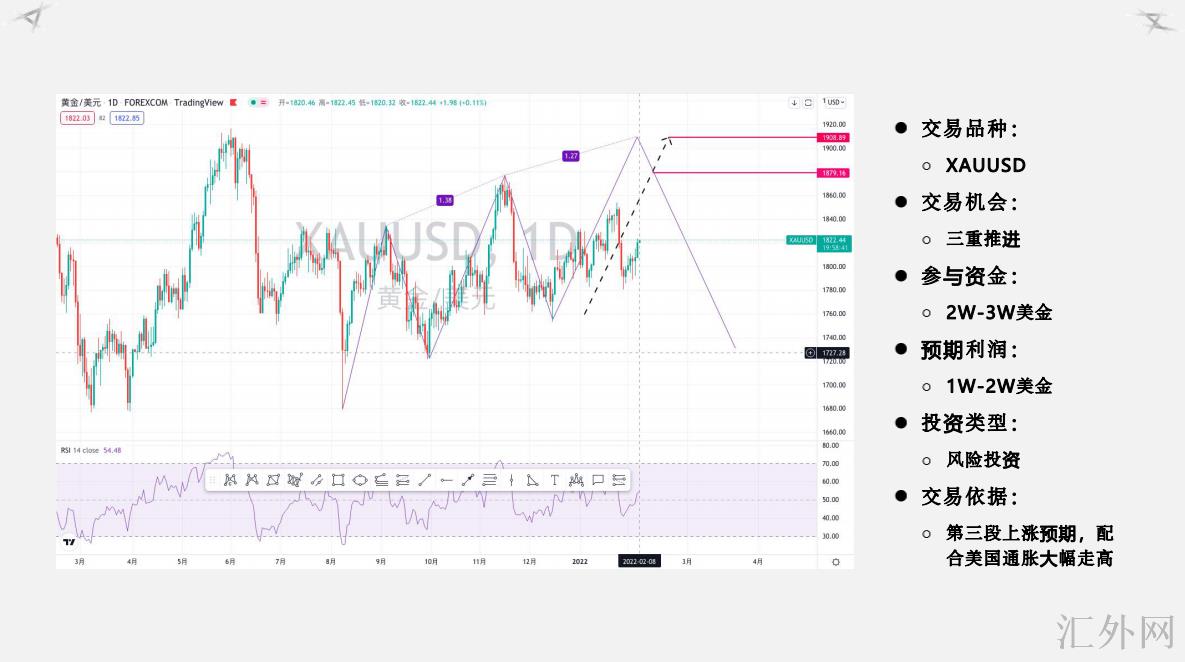Toggle the green dot market status indicator
Viewport: 1185px width, 662px height.
(253, 102)
